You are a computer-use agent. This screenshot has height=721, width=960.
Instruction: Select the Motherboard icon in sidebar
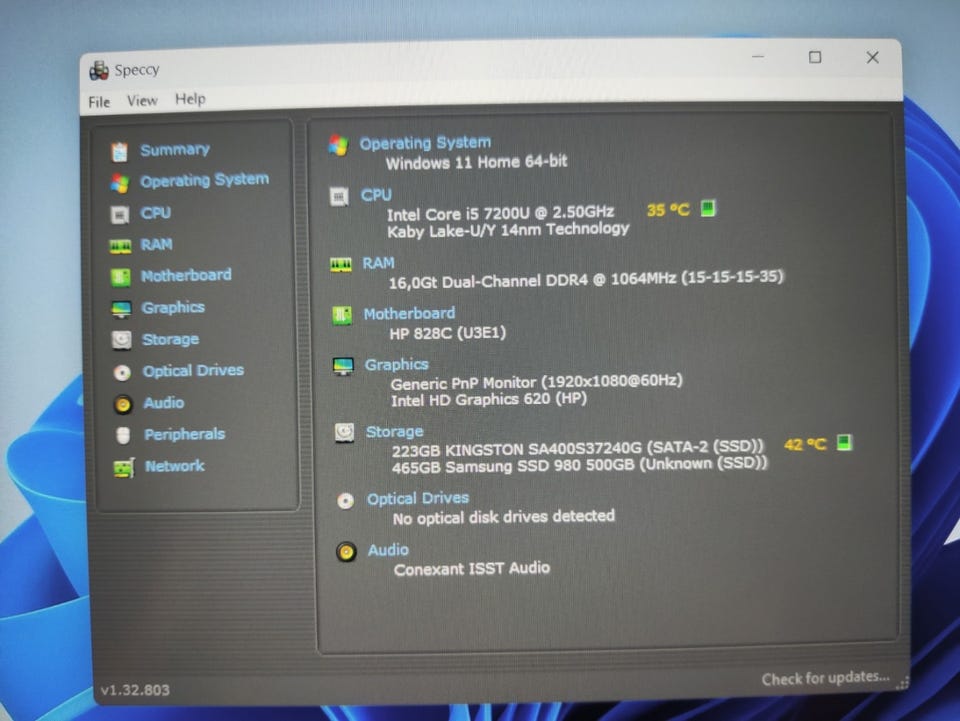pos(121,277)
